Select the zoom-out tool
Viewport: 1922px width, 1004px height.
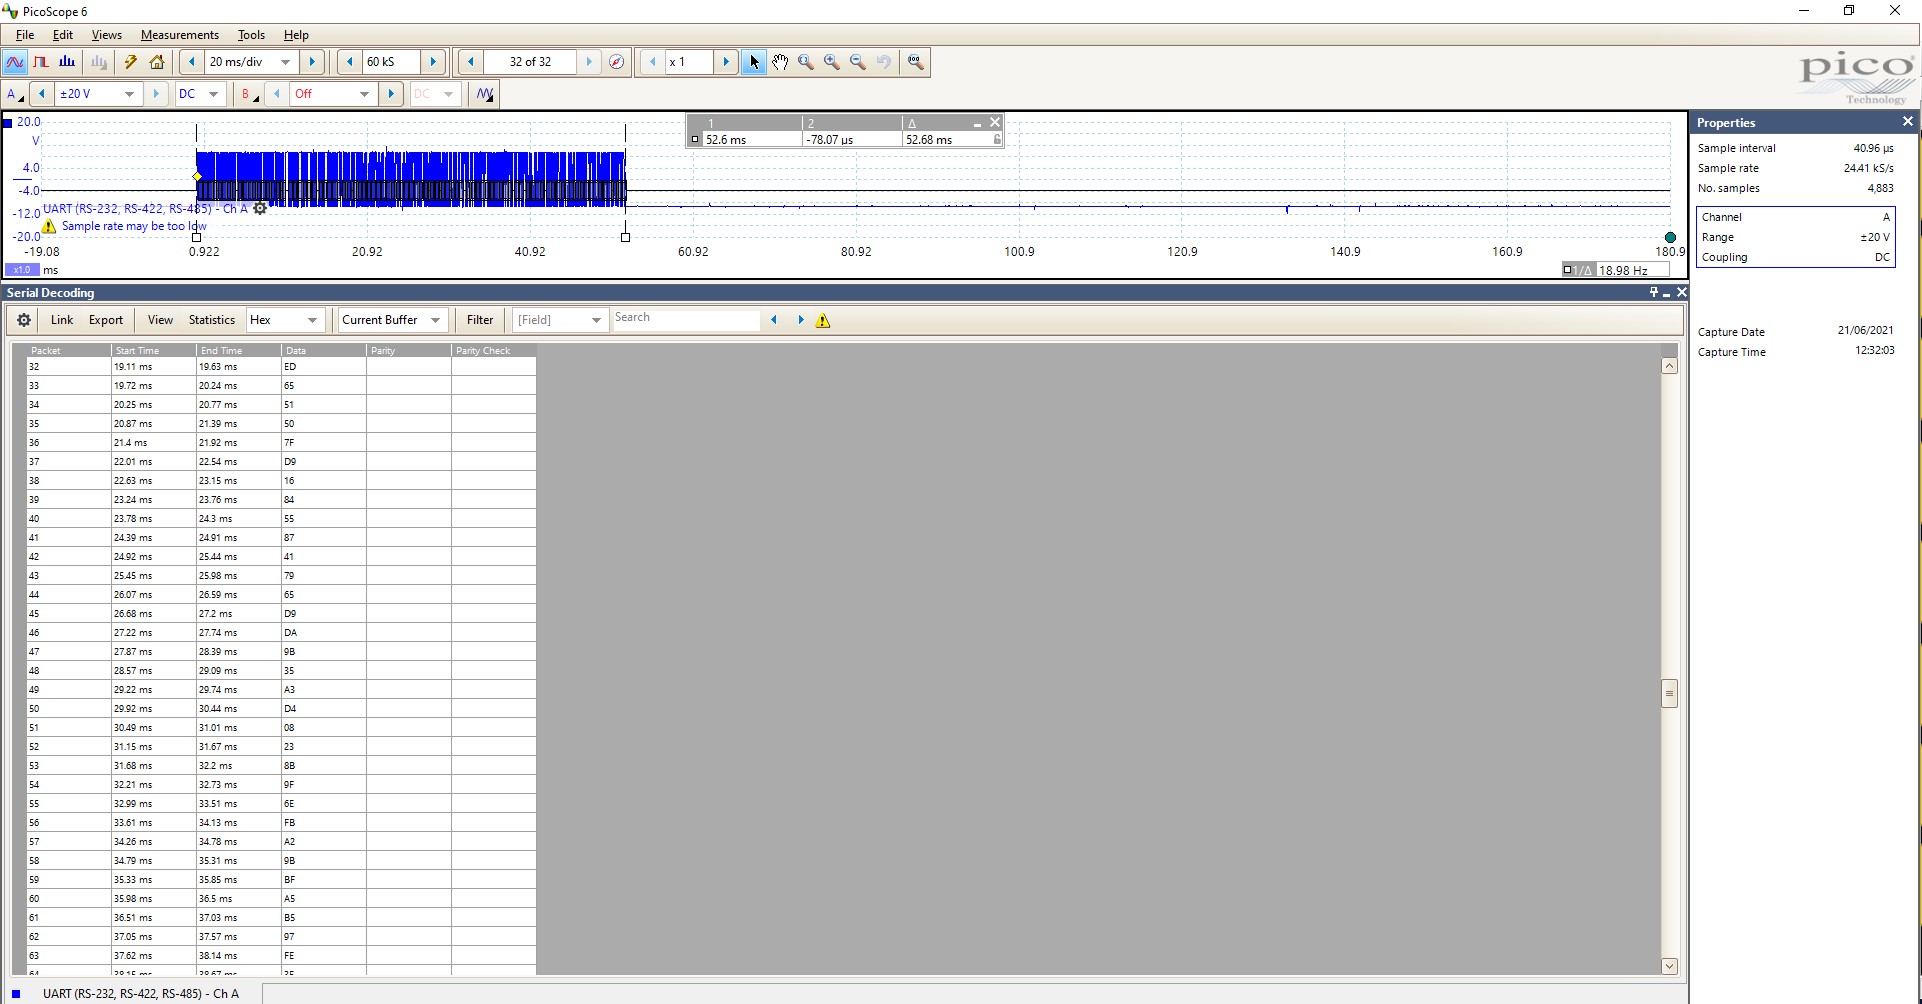click(x=858, y=62)
